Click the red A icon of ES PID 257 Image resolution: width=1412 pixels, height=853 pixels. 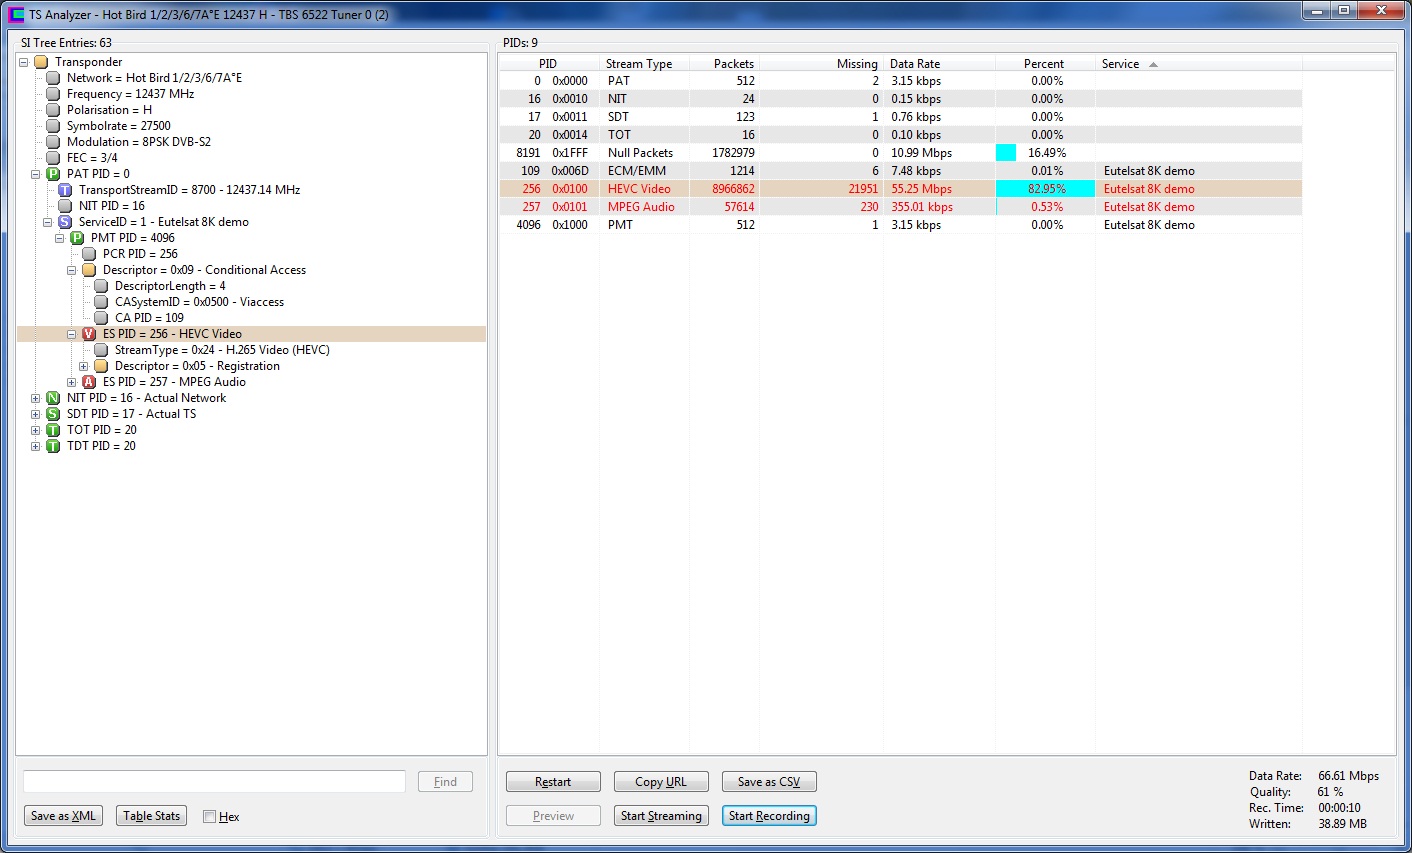coord(89,382)
